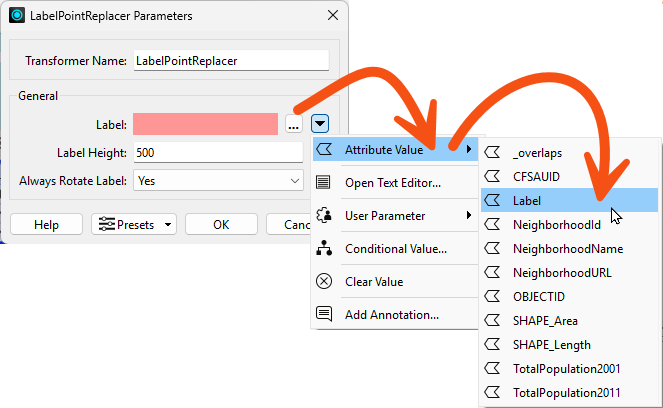The width and height of the screenshot is (663, 408).
Task: Click the Attribute Value menu icon
Action: (324, 149)
